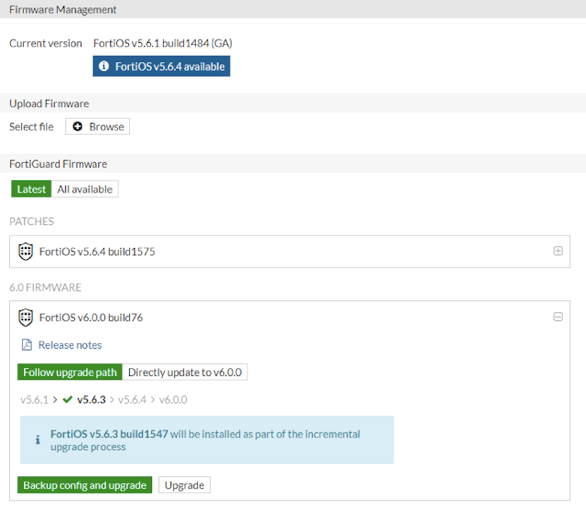The width and height of the screenshot is (586, 520).
Task: Click shield icon beside FortiOS v5.6.4 build1575
Action: coord(26,251)
